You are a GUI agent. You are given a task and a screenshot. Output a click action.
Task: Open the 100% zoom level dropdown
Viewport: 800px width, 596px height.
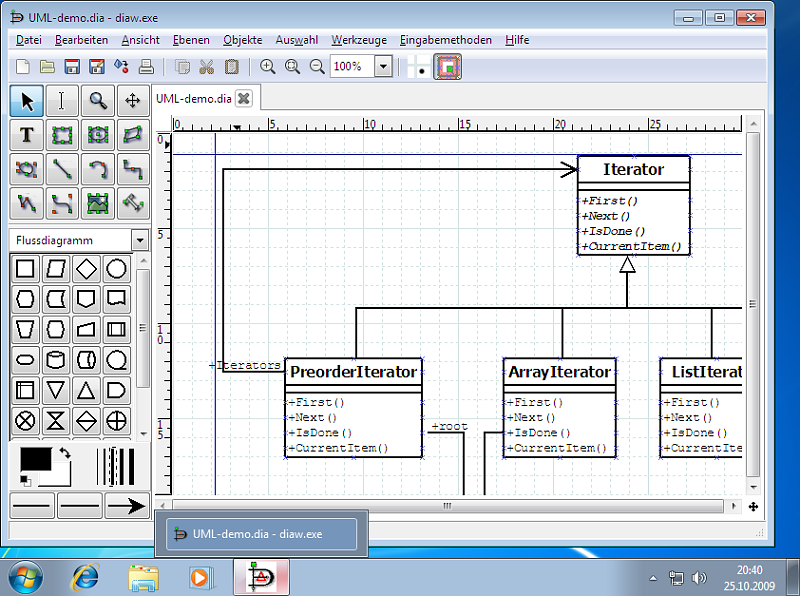click(x=383, y=67)
